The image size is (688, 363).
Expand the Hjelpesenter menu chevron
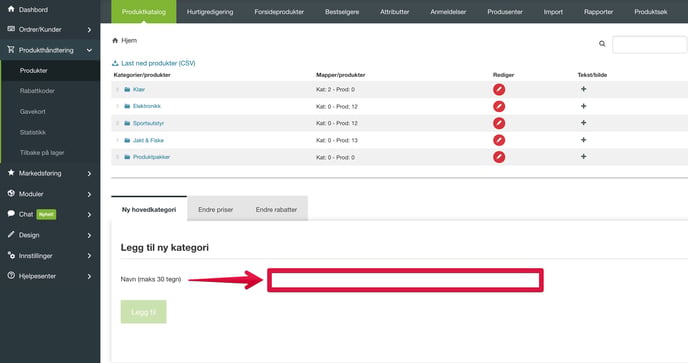click(x=89, y=277)
